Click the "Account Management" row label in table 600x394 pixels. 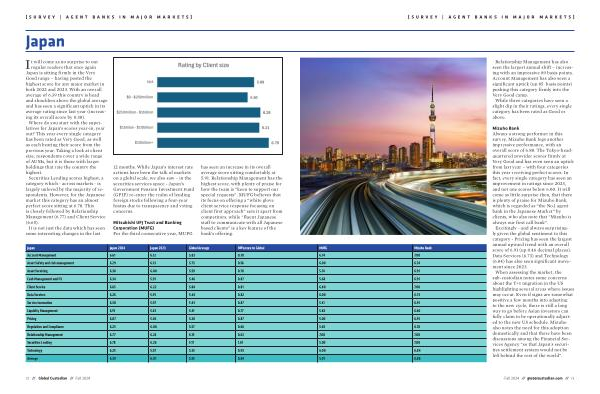tap(41, 255)
